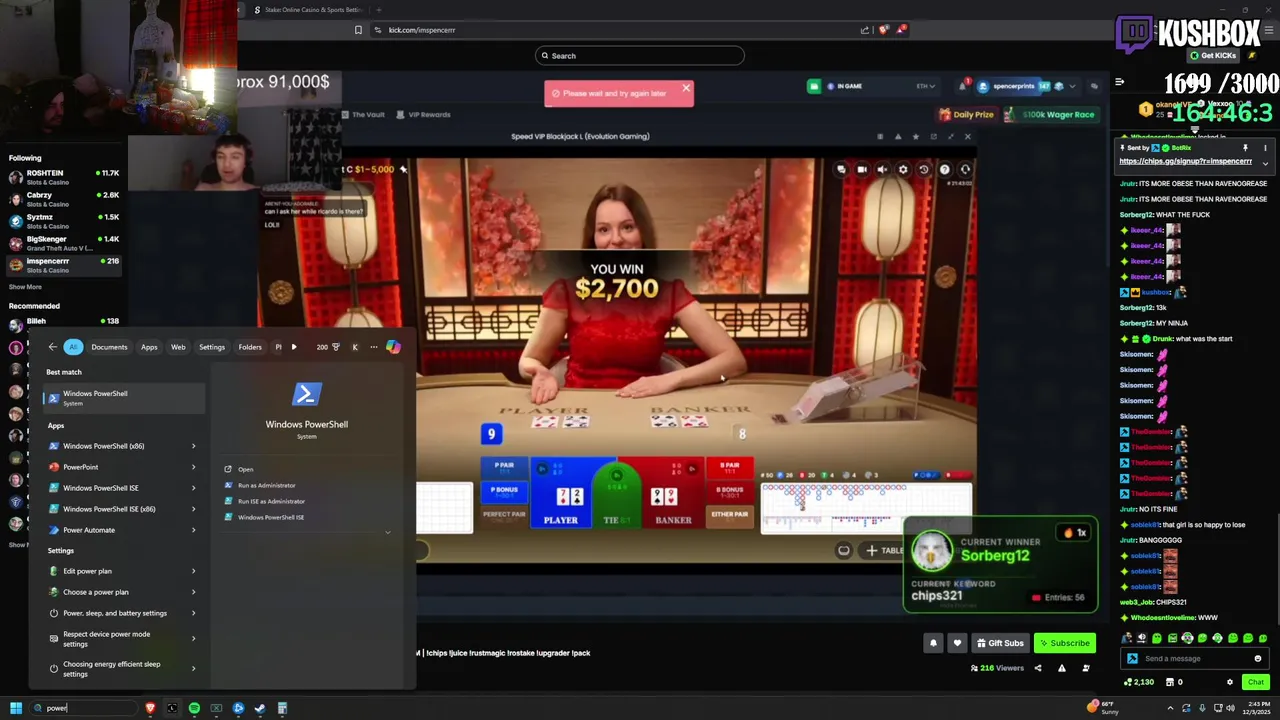Open Kick chat settings gear

1230,682
